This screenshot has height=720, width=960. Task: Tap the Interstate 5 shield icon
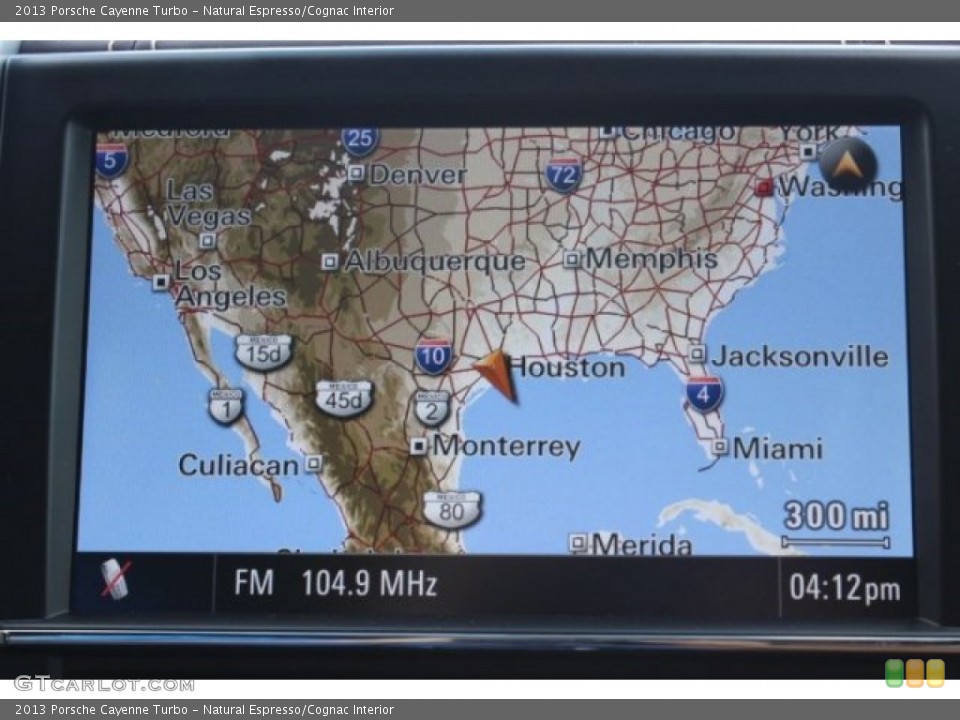[x=111, y=160]
